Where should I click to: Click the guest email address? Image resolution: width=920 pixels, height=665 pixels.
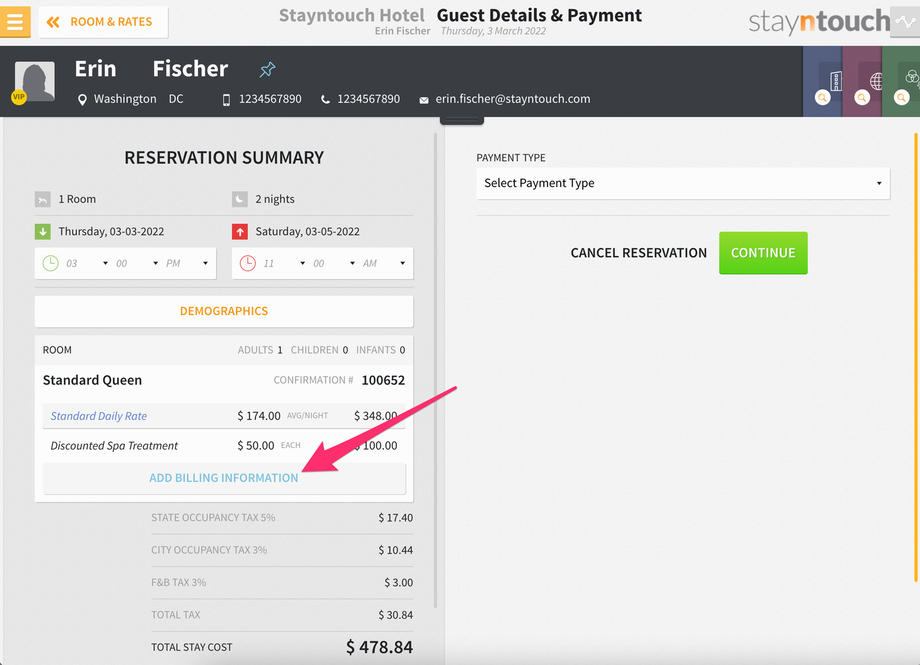pos(513,99)
